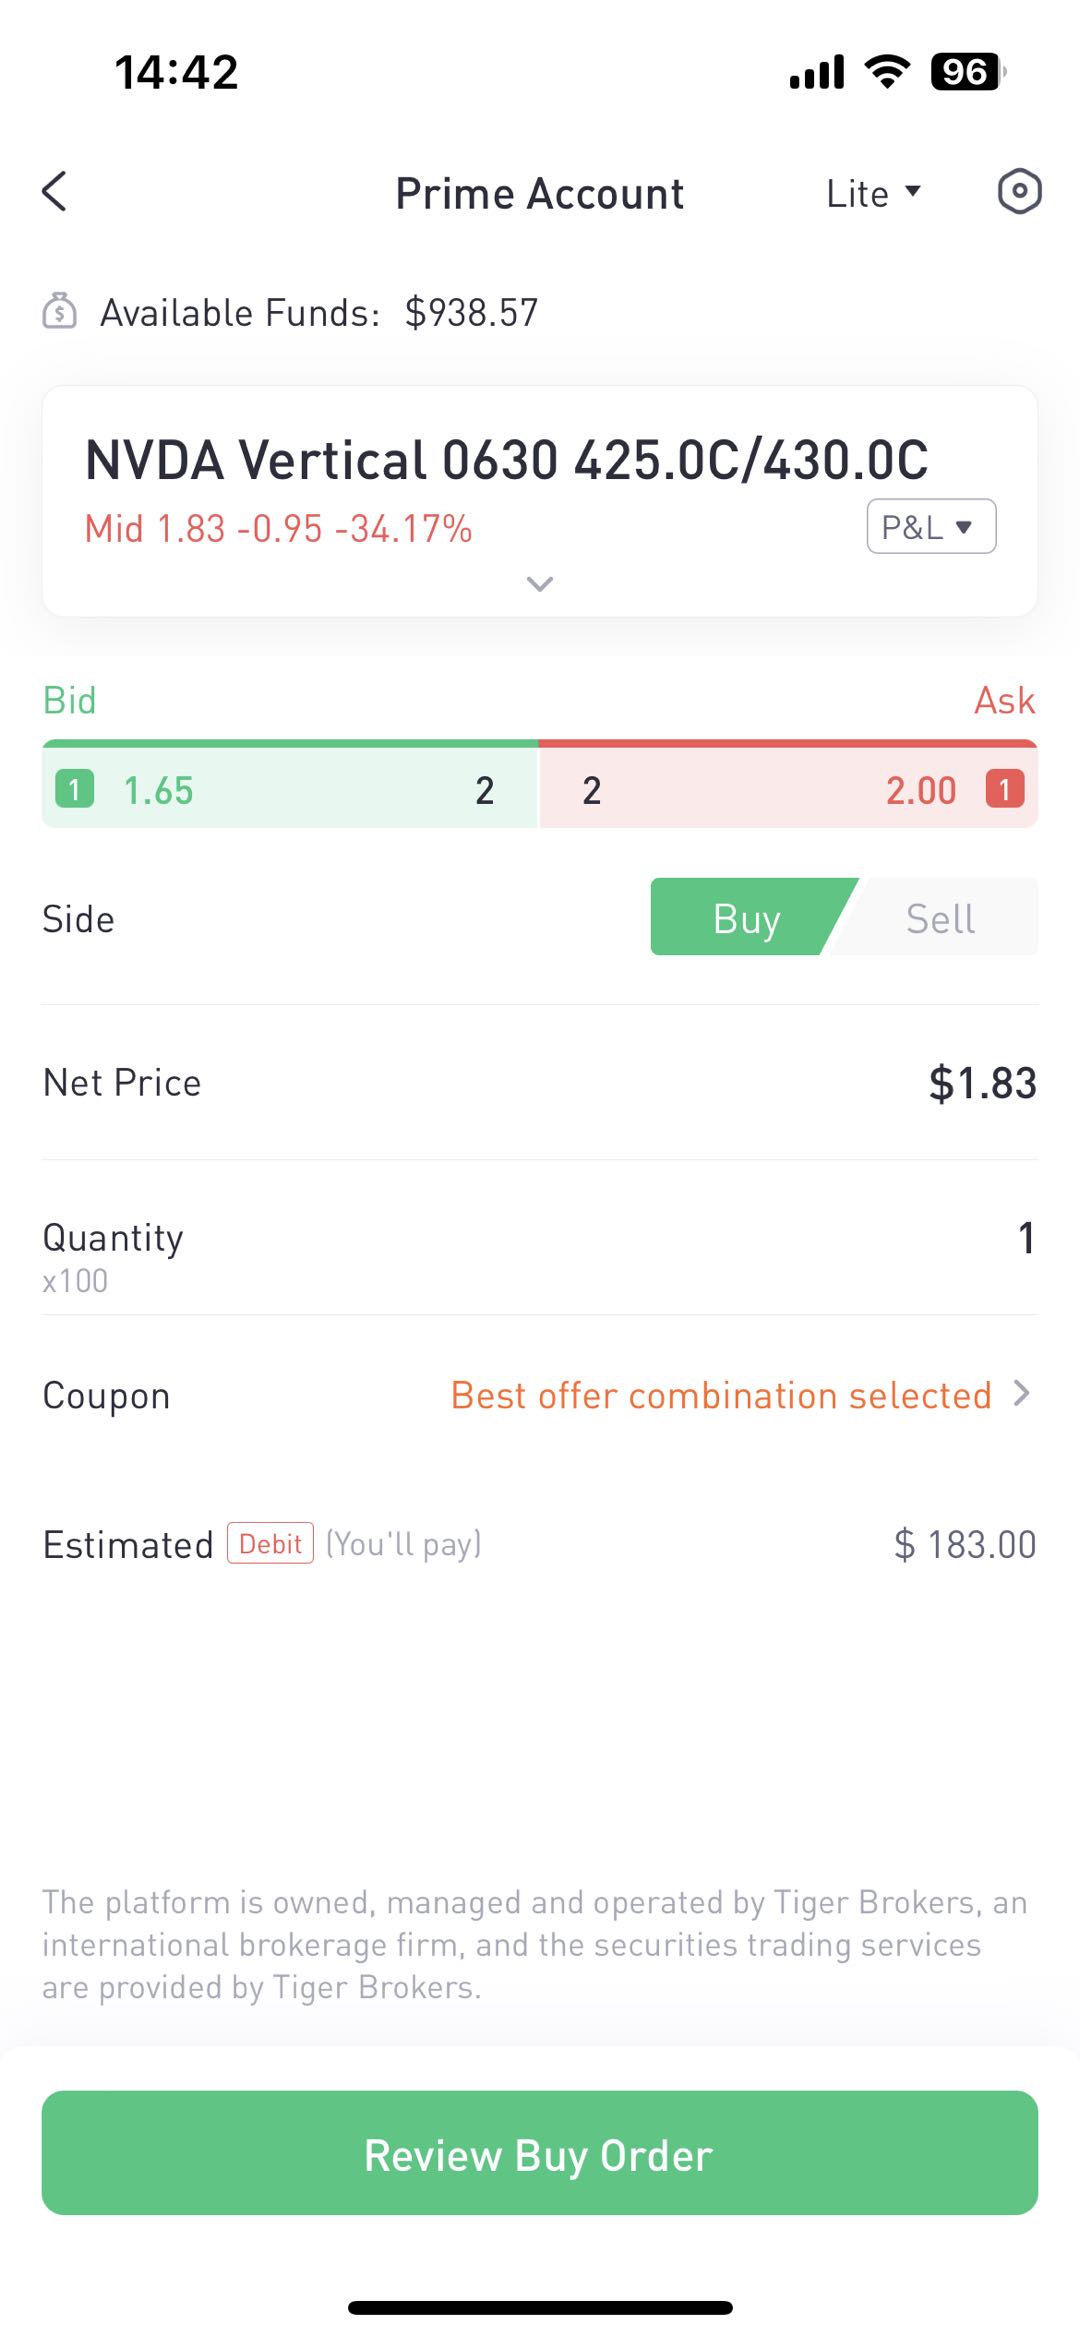
Task: Open the Lite mode dropdown
Action: click(873, 193)
